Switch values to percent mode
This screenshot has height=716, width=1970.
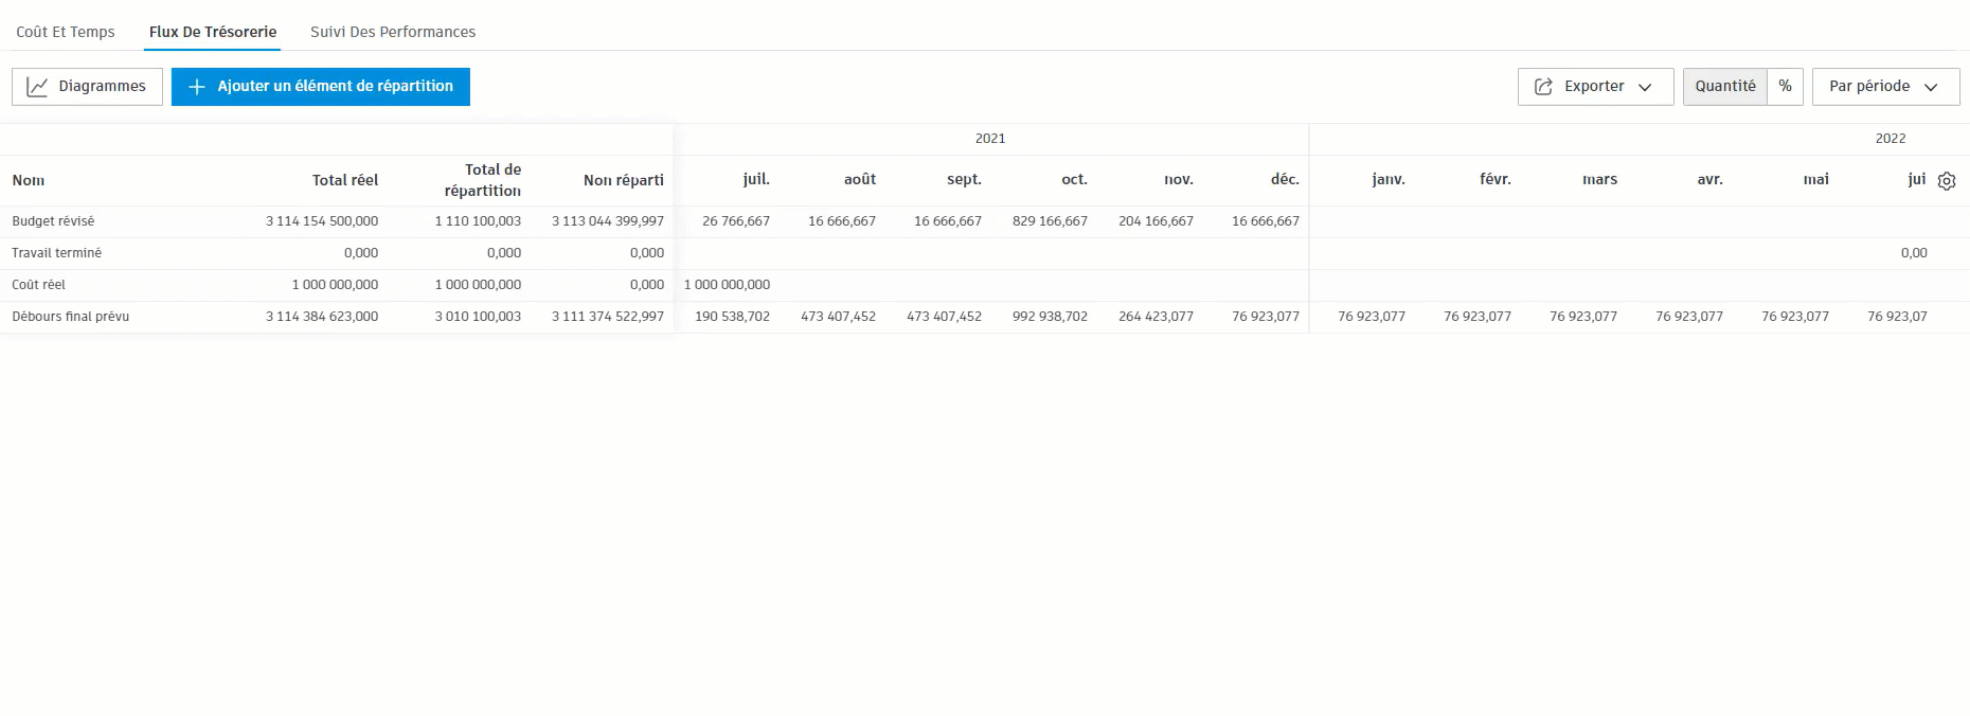(1785, 86)
